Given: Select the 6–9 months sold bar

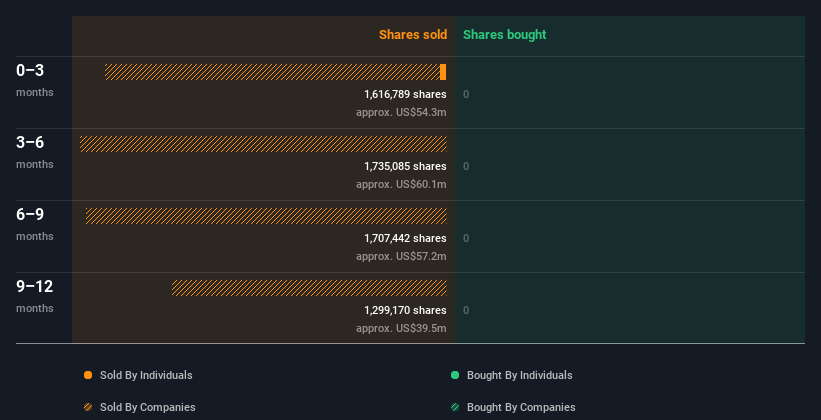Looking at the screenshot, I should pyautogui.click(x=266, y=216).
